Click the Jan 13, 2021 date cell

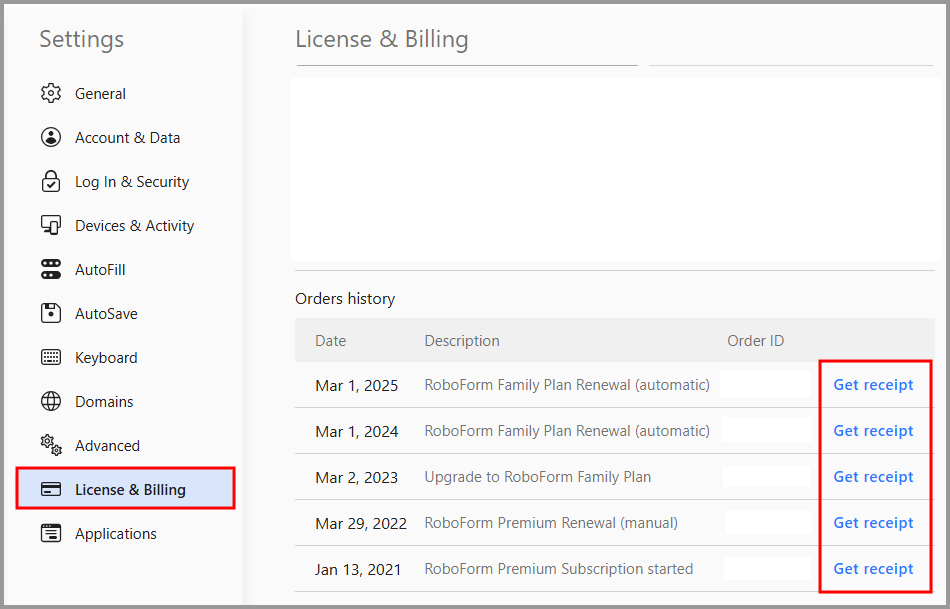pyautogui.click(x=357, y=570)
